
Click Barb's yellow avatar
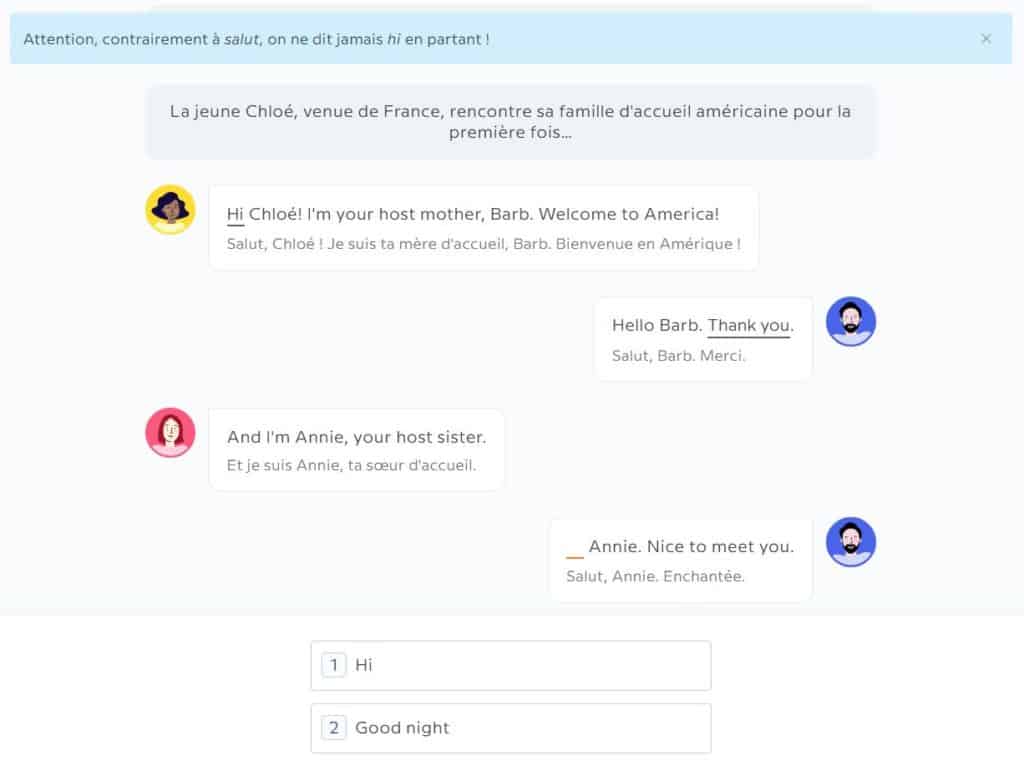click(x=170, y=210)
